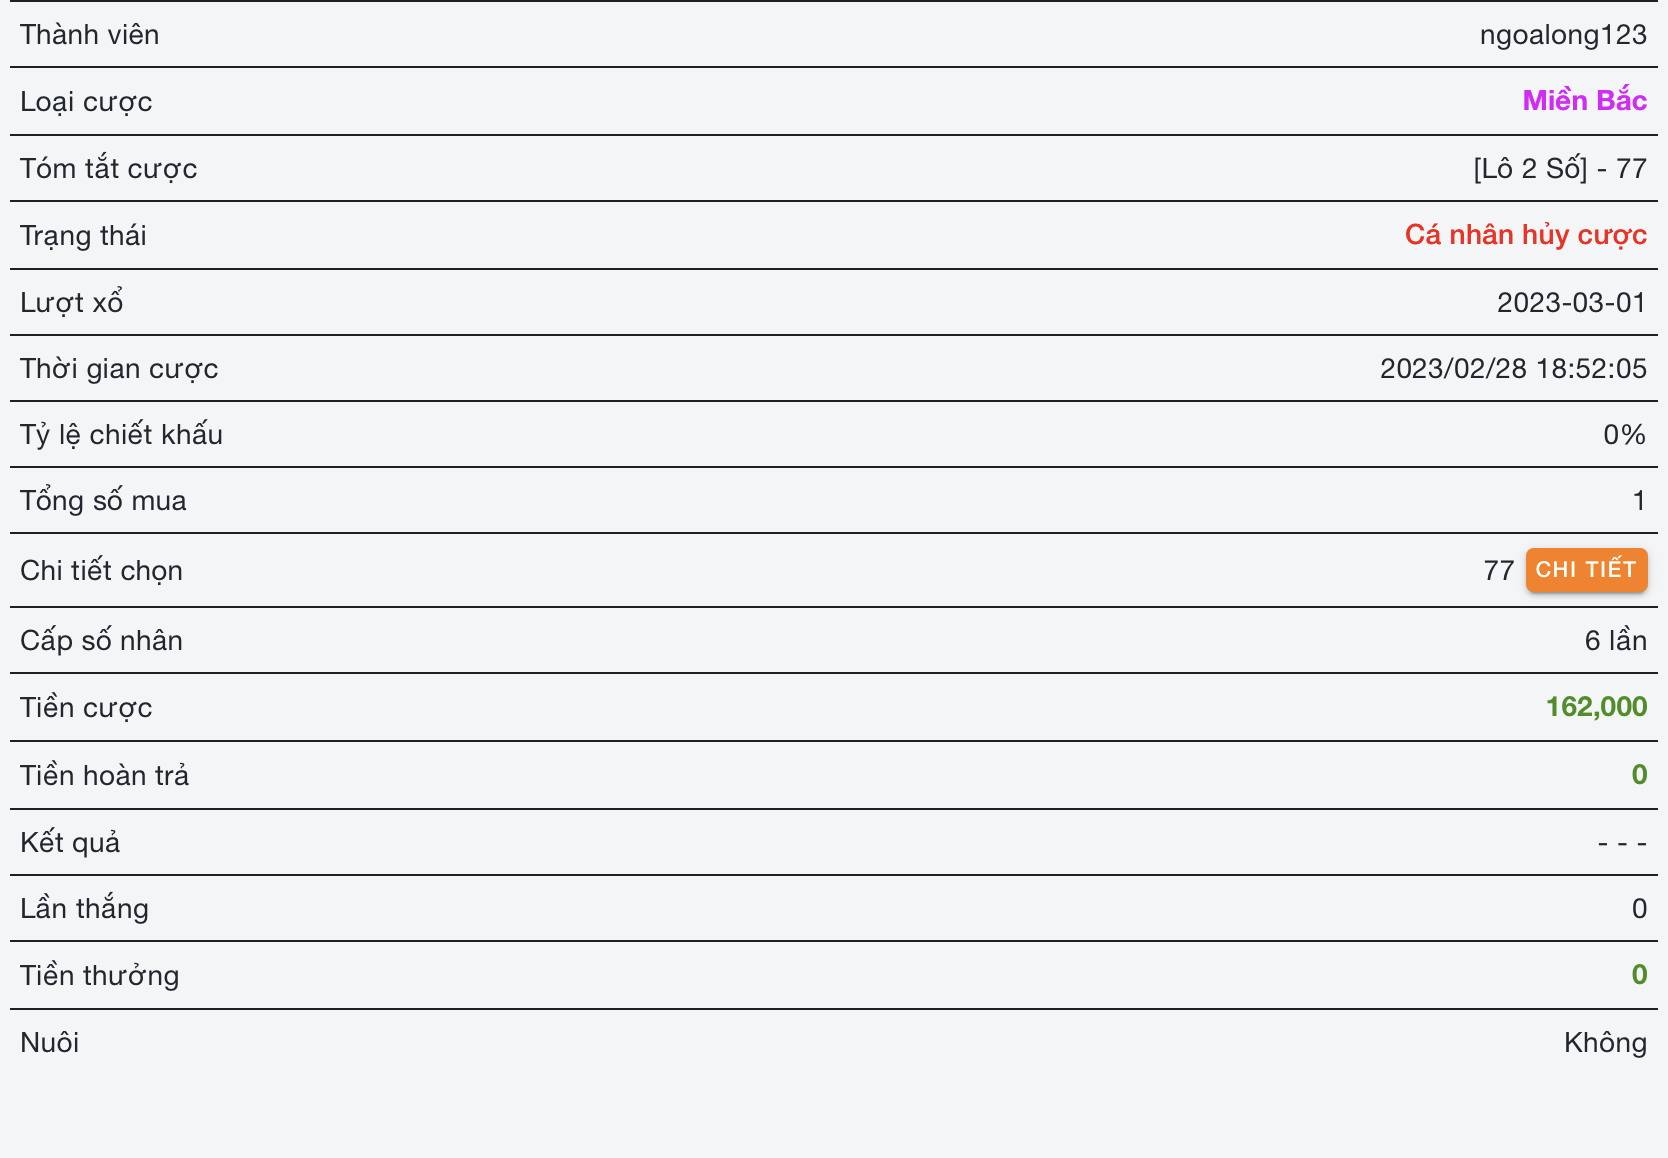
Task: Click the Chi tiết chọn row label
Action: (x=101, y=571)
